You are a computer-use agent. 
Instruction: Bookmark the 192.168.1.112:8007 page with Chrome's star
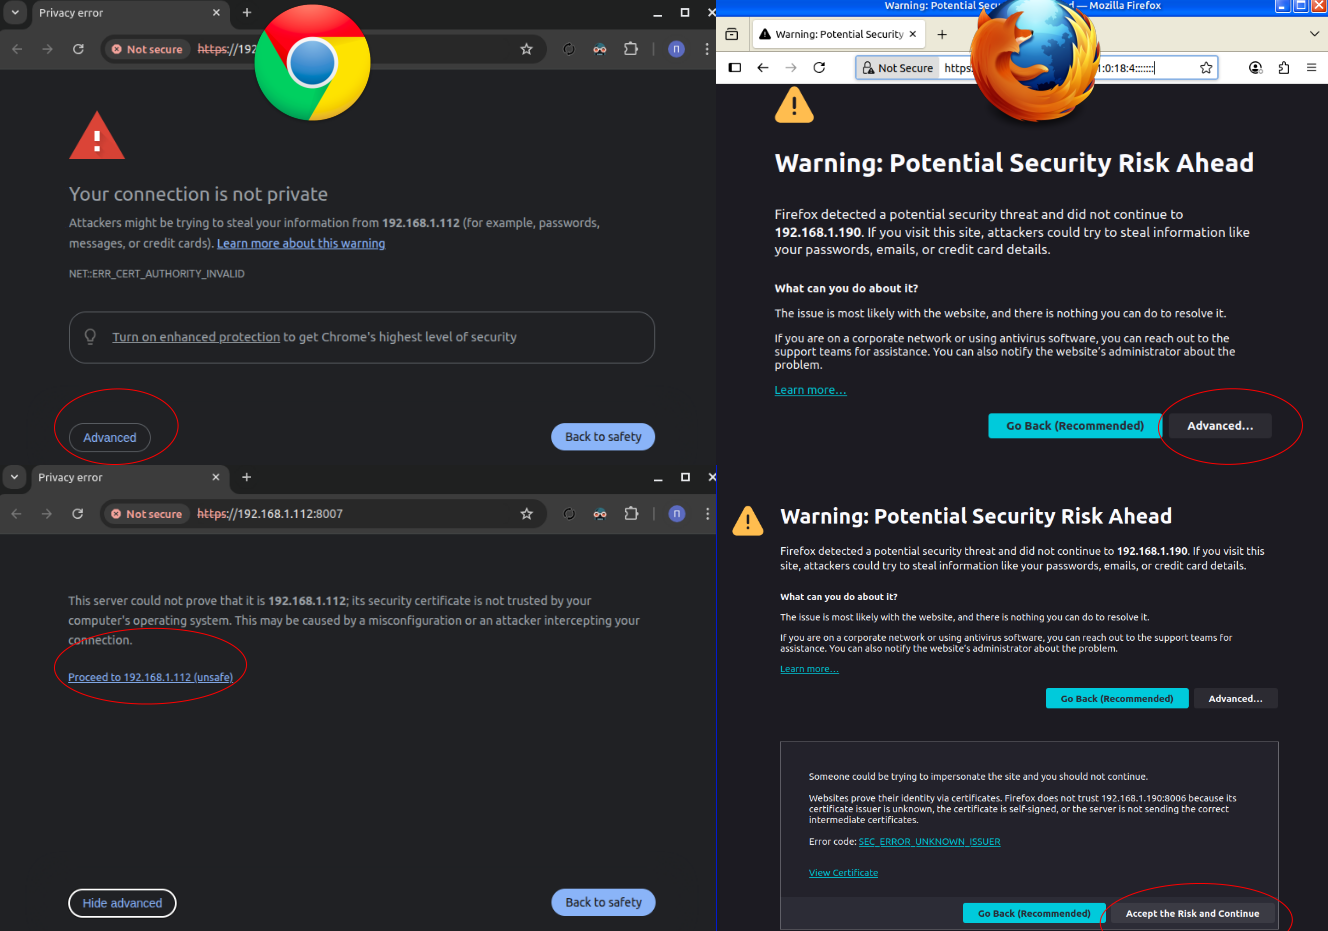526,514
